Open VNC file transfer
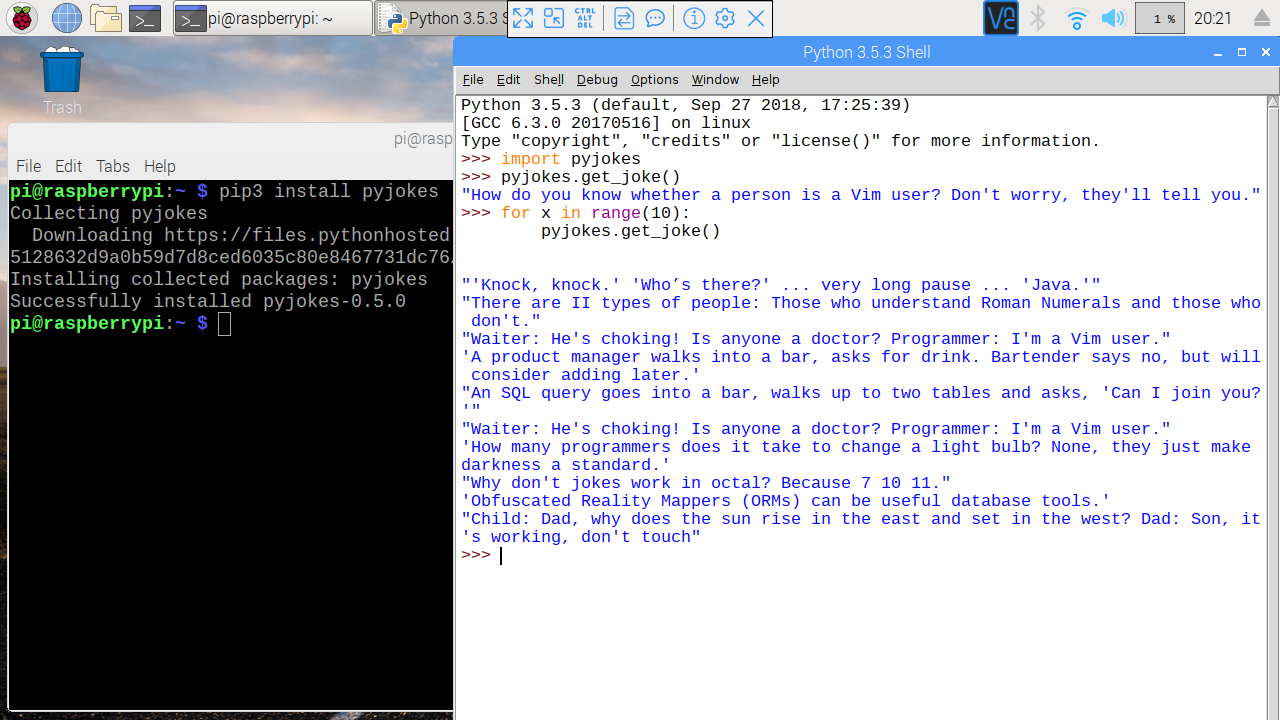The width and height of the screenshot is (1280, 720). (623, 18)
